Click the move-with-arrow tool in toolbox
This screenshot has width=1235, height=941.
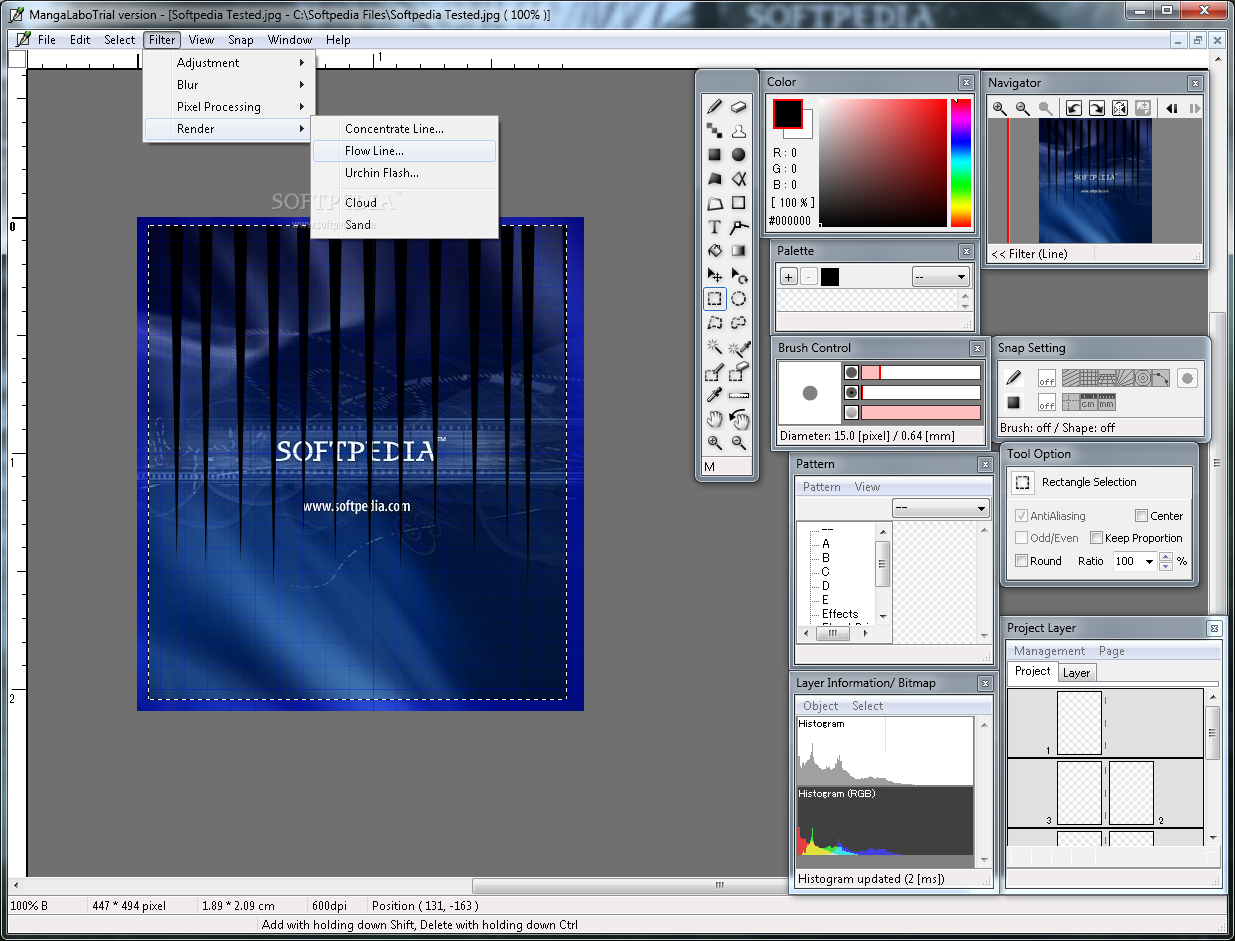[x=714, y=275]
